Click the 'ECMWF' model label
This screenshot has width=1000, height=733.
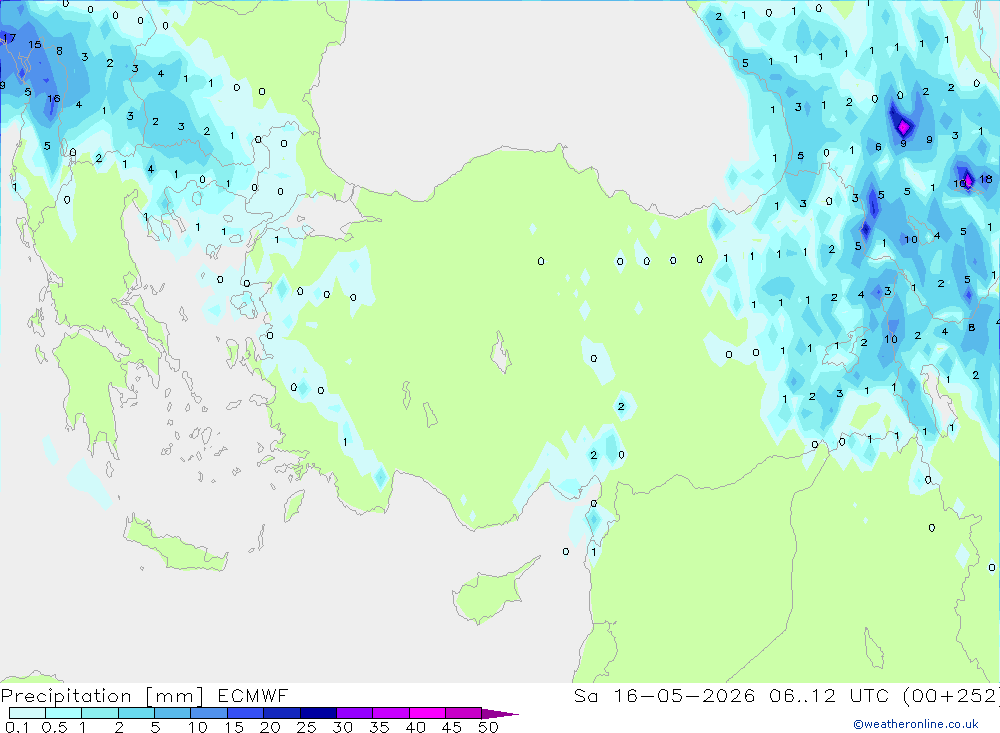tap(253, 695)
